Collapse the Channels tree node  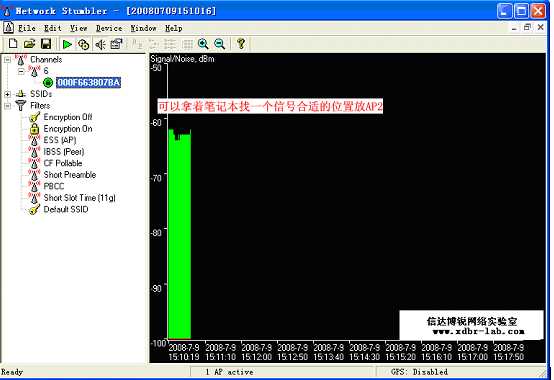(x=7, y=60)
